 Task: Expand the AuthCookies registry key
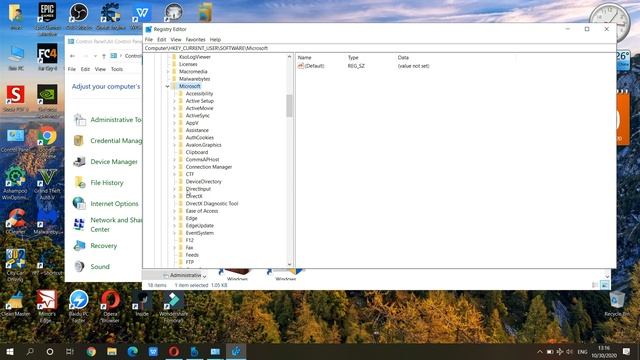click(174, 138)
